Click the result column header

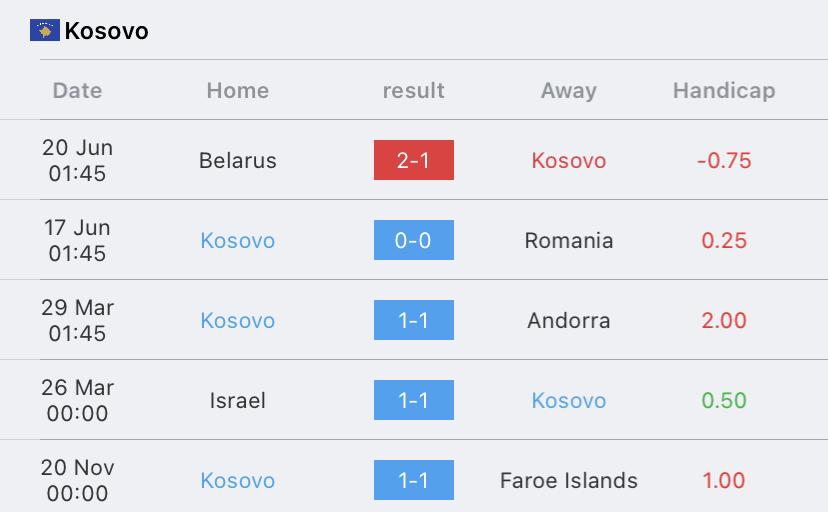pos(413,90)
